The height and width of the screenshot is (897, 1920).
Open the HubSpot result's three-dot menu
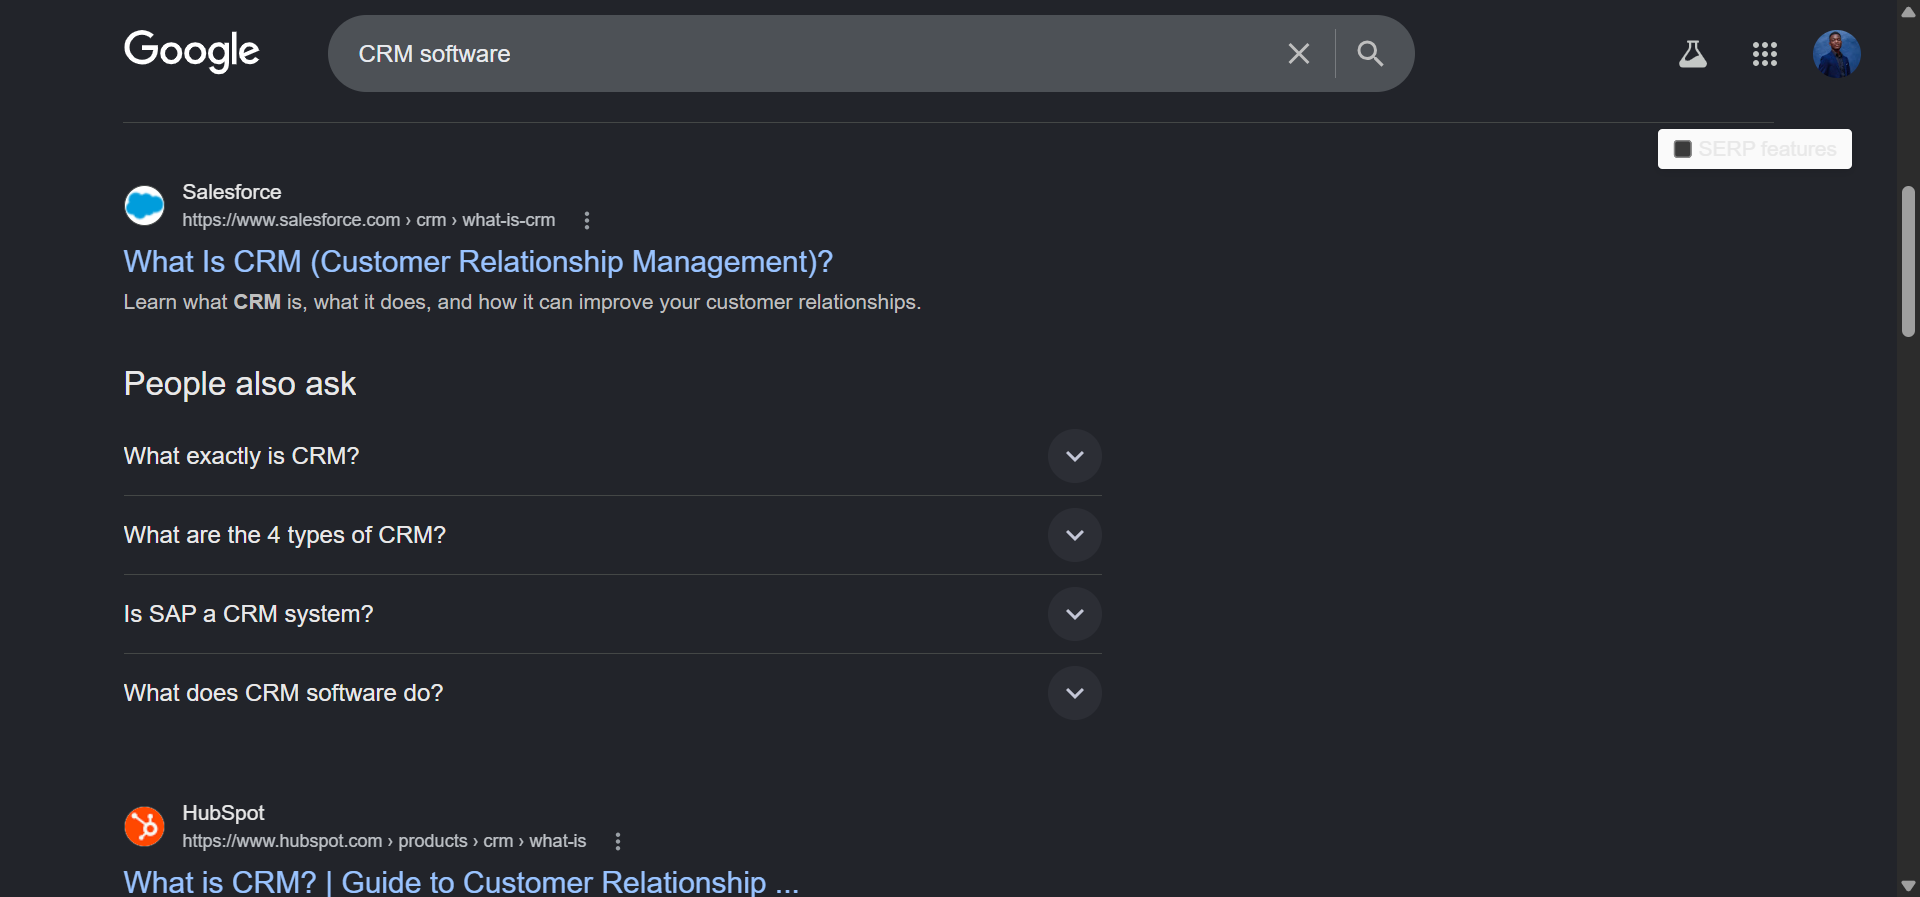click(x=618, y=841)
